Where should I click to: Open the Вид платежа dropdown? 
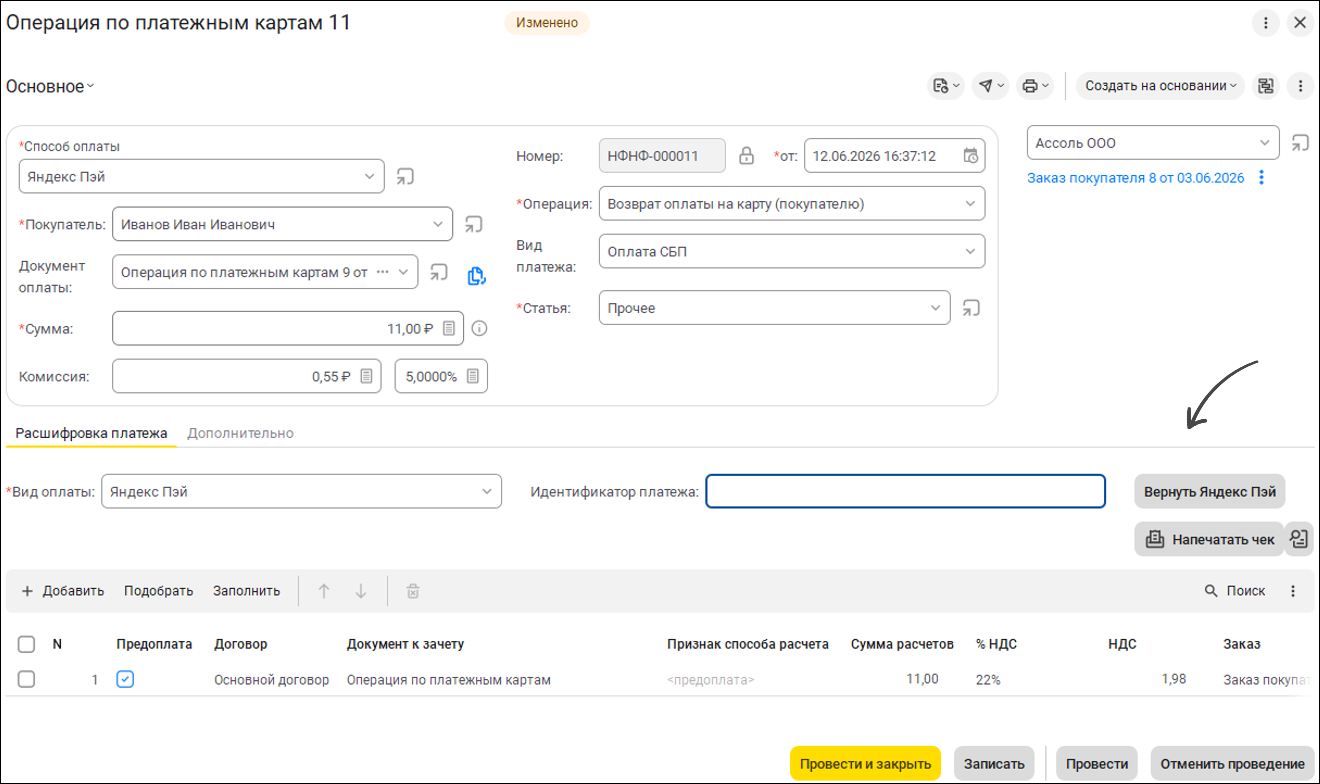[x=970, y=252]
